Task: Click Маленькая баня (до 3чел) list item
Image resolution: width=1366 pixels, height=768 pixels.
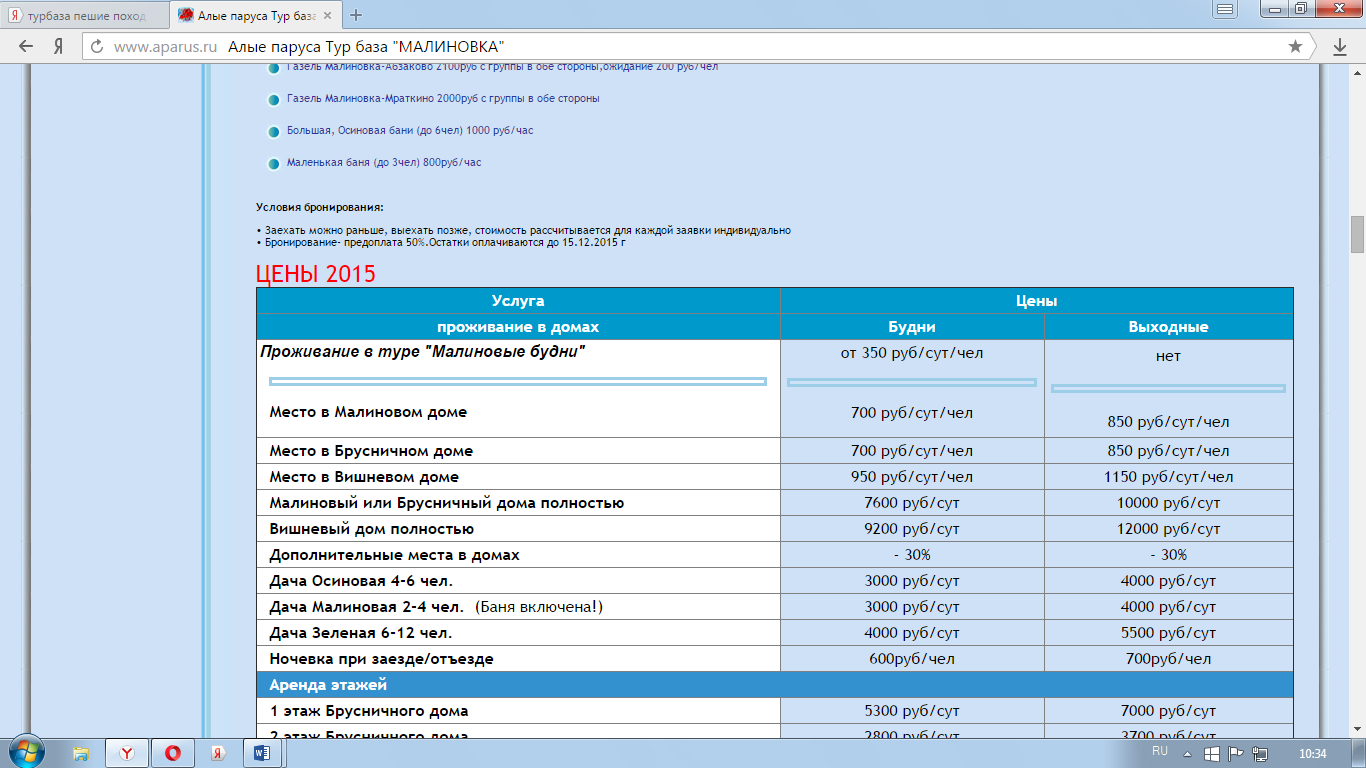Action: (x=384, y=162)
